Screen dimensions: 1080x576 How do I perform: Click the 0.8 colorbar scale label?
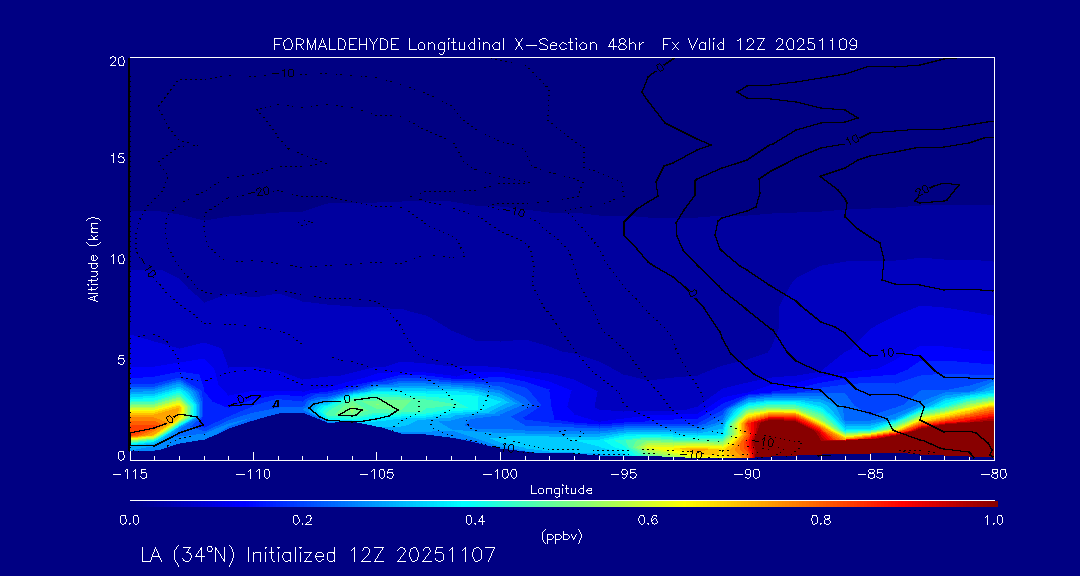pos(822,520)
